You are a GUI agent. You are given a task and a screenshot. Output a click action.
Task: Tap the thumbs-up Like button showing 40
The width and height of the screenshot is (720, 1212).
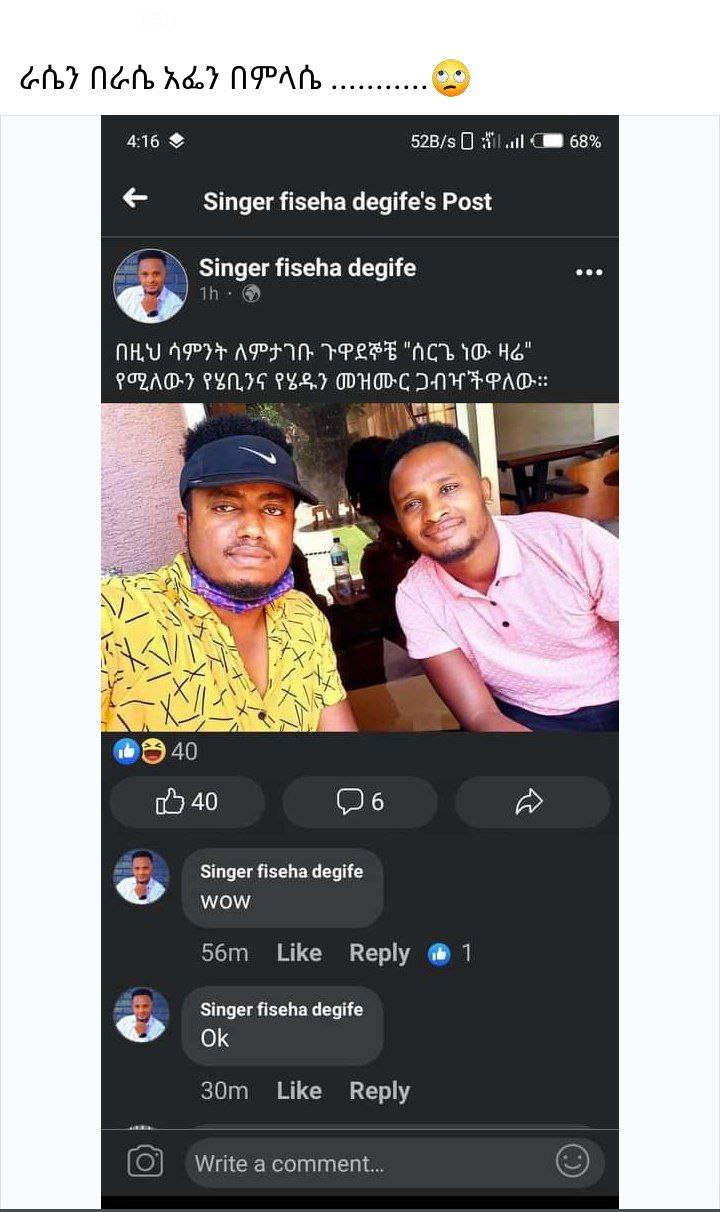187,801
